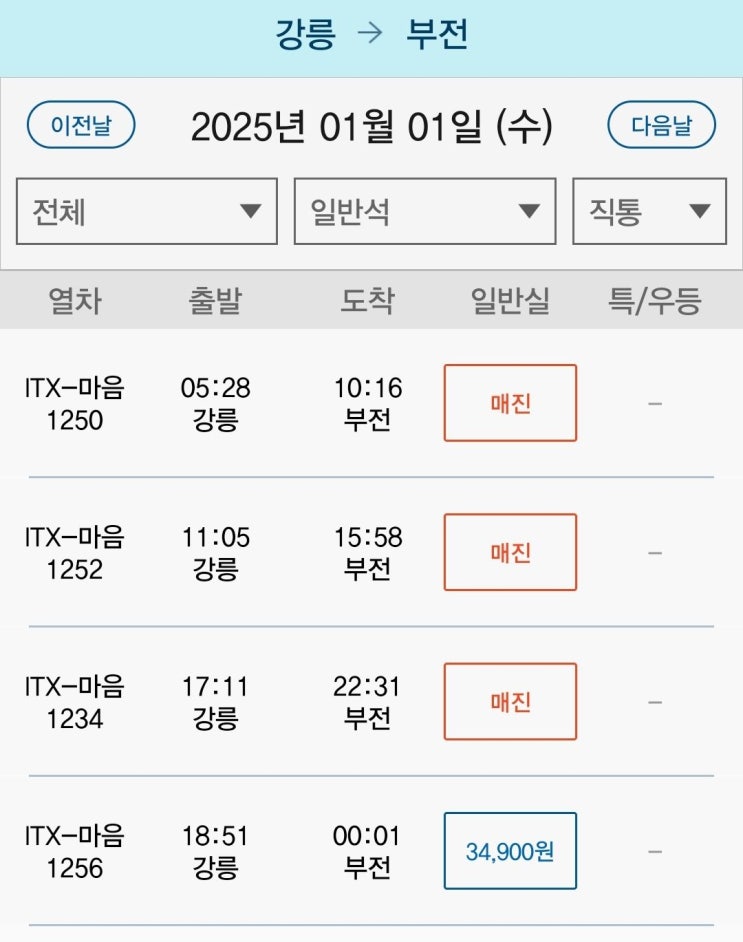Click the 열차 column header

tap(75, 300)
